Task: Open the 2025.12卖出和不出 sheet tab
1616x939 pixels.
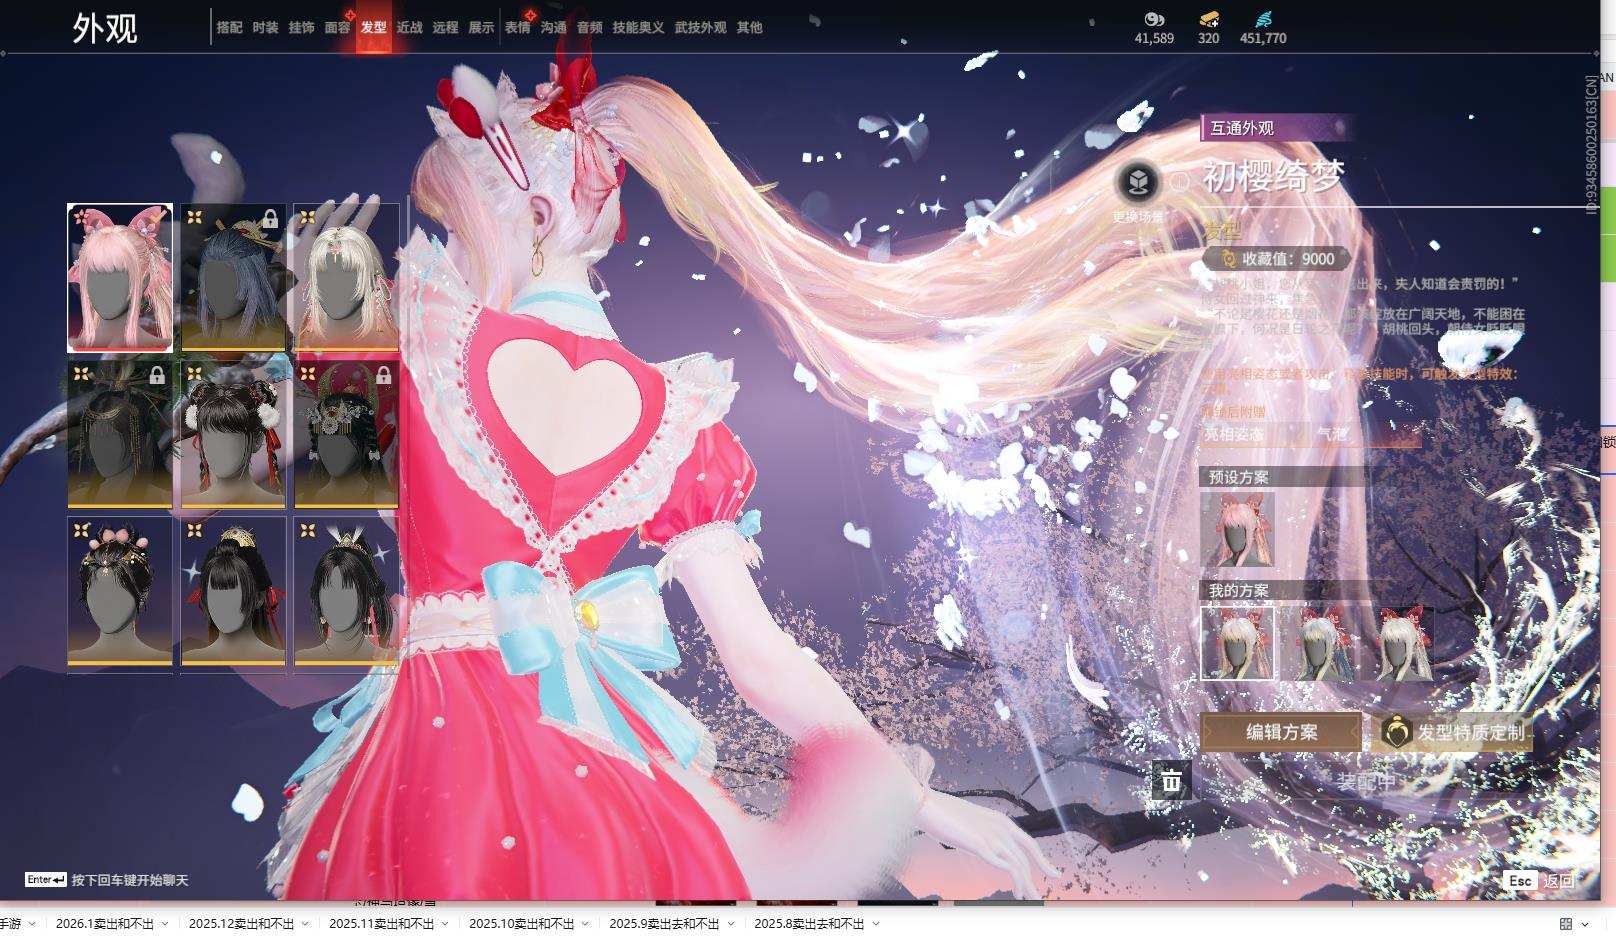Action: 241,924
